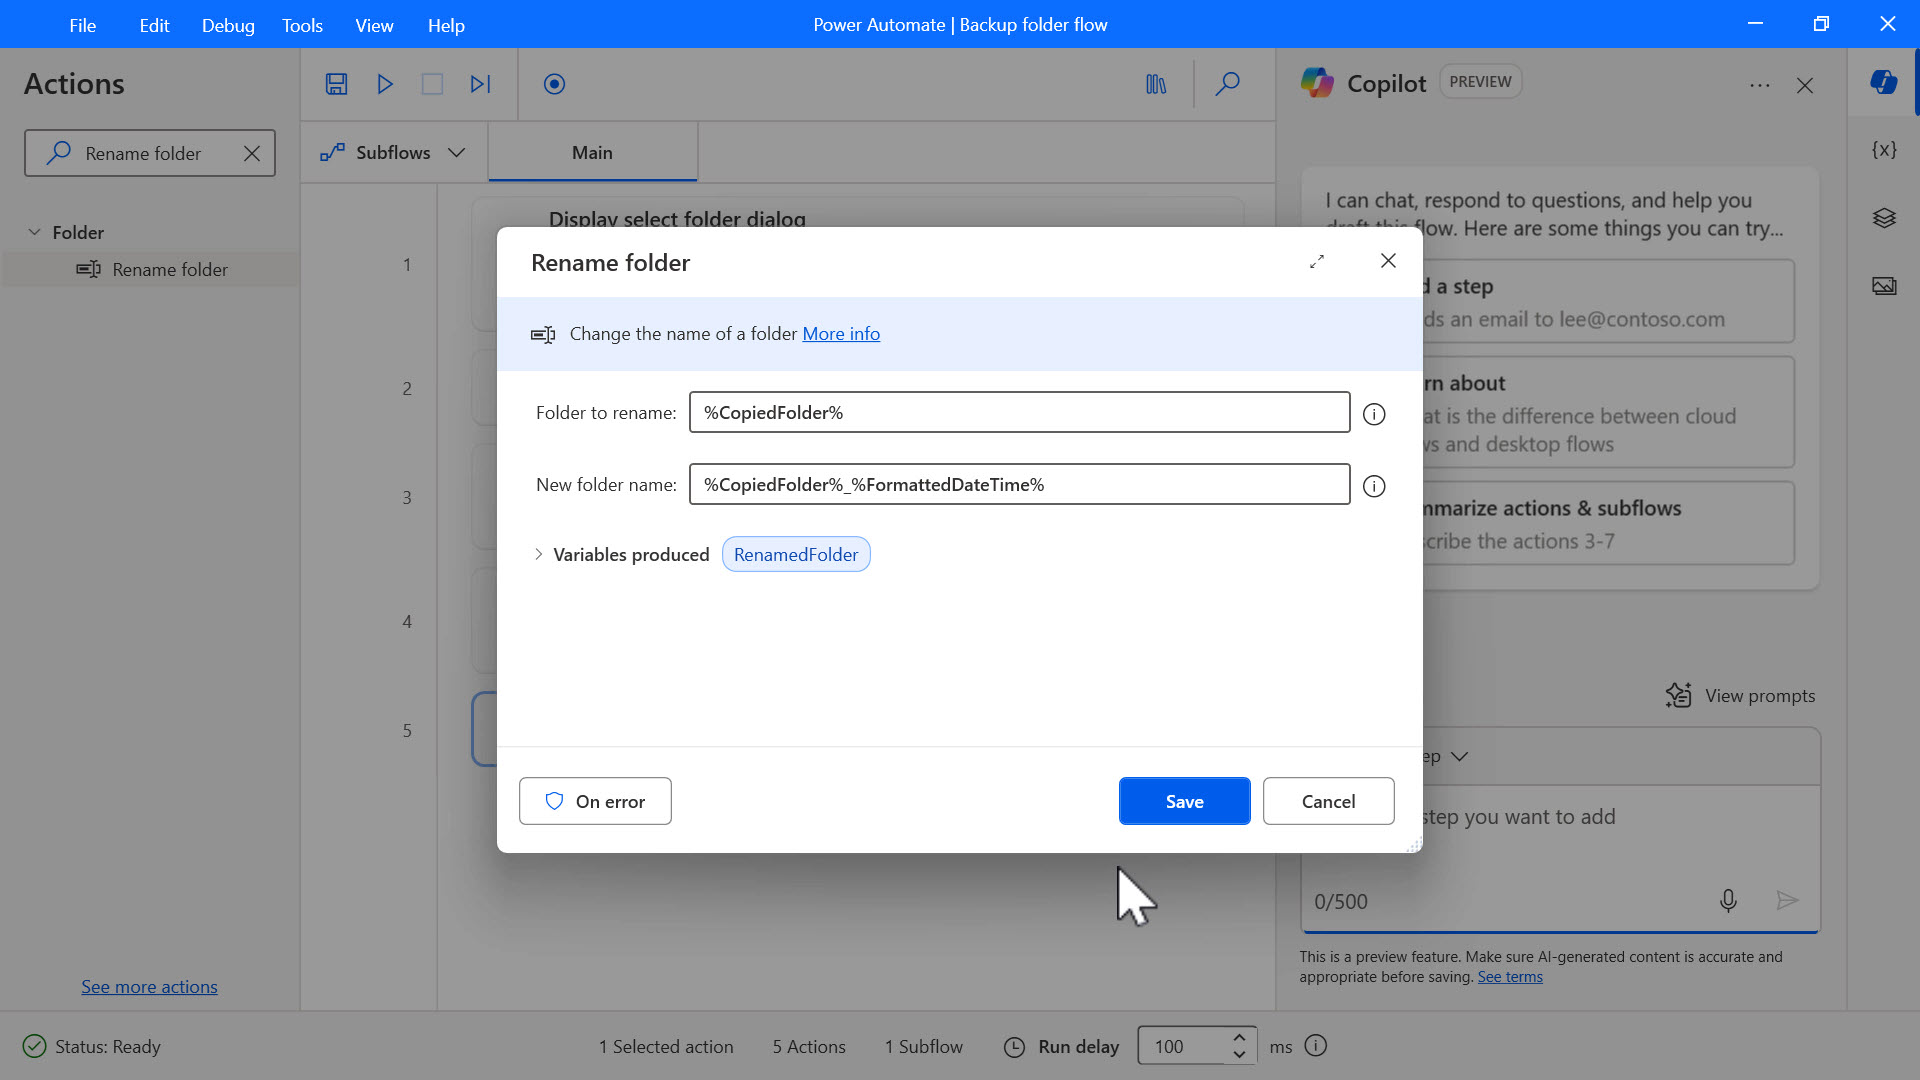Activate the microphone in Copilot prompt
This screenshot has height=1080, width=1920.
pyautogui.click(x=1728, y=900)
